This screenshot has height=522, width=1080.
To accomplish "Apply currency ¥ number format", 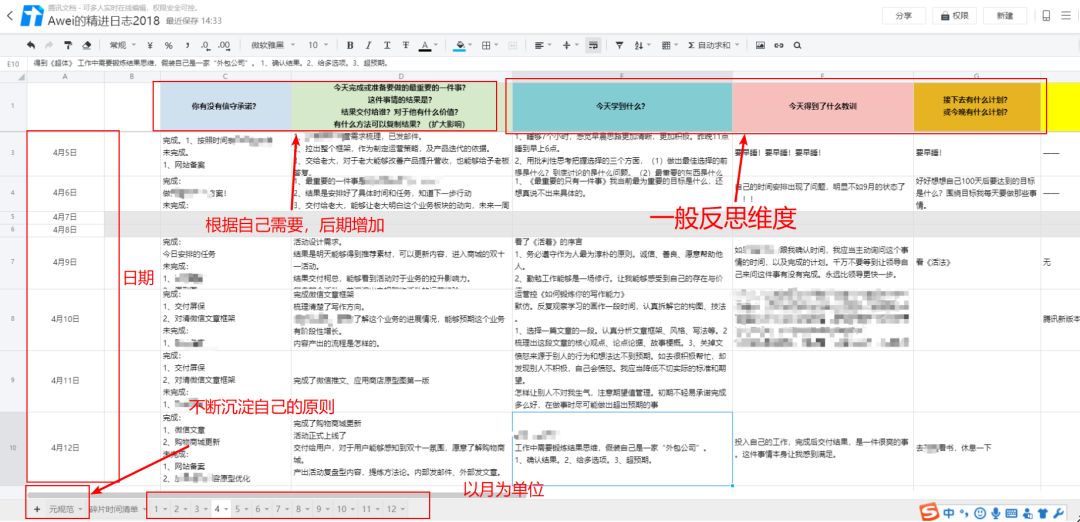I will coord(149,45).
